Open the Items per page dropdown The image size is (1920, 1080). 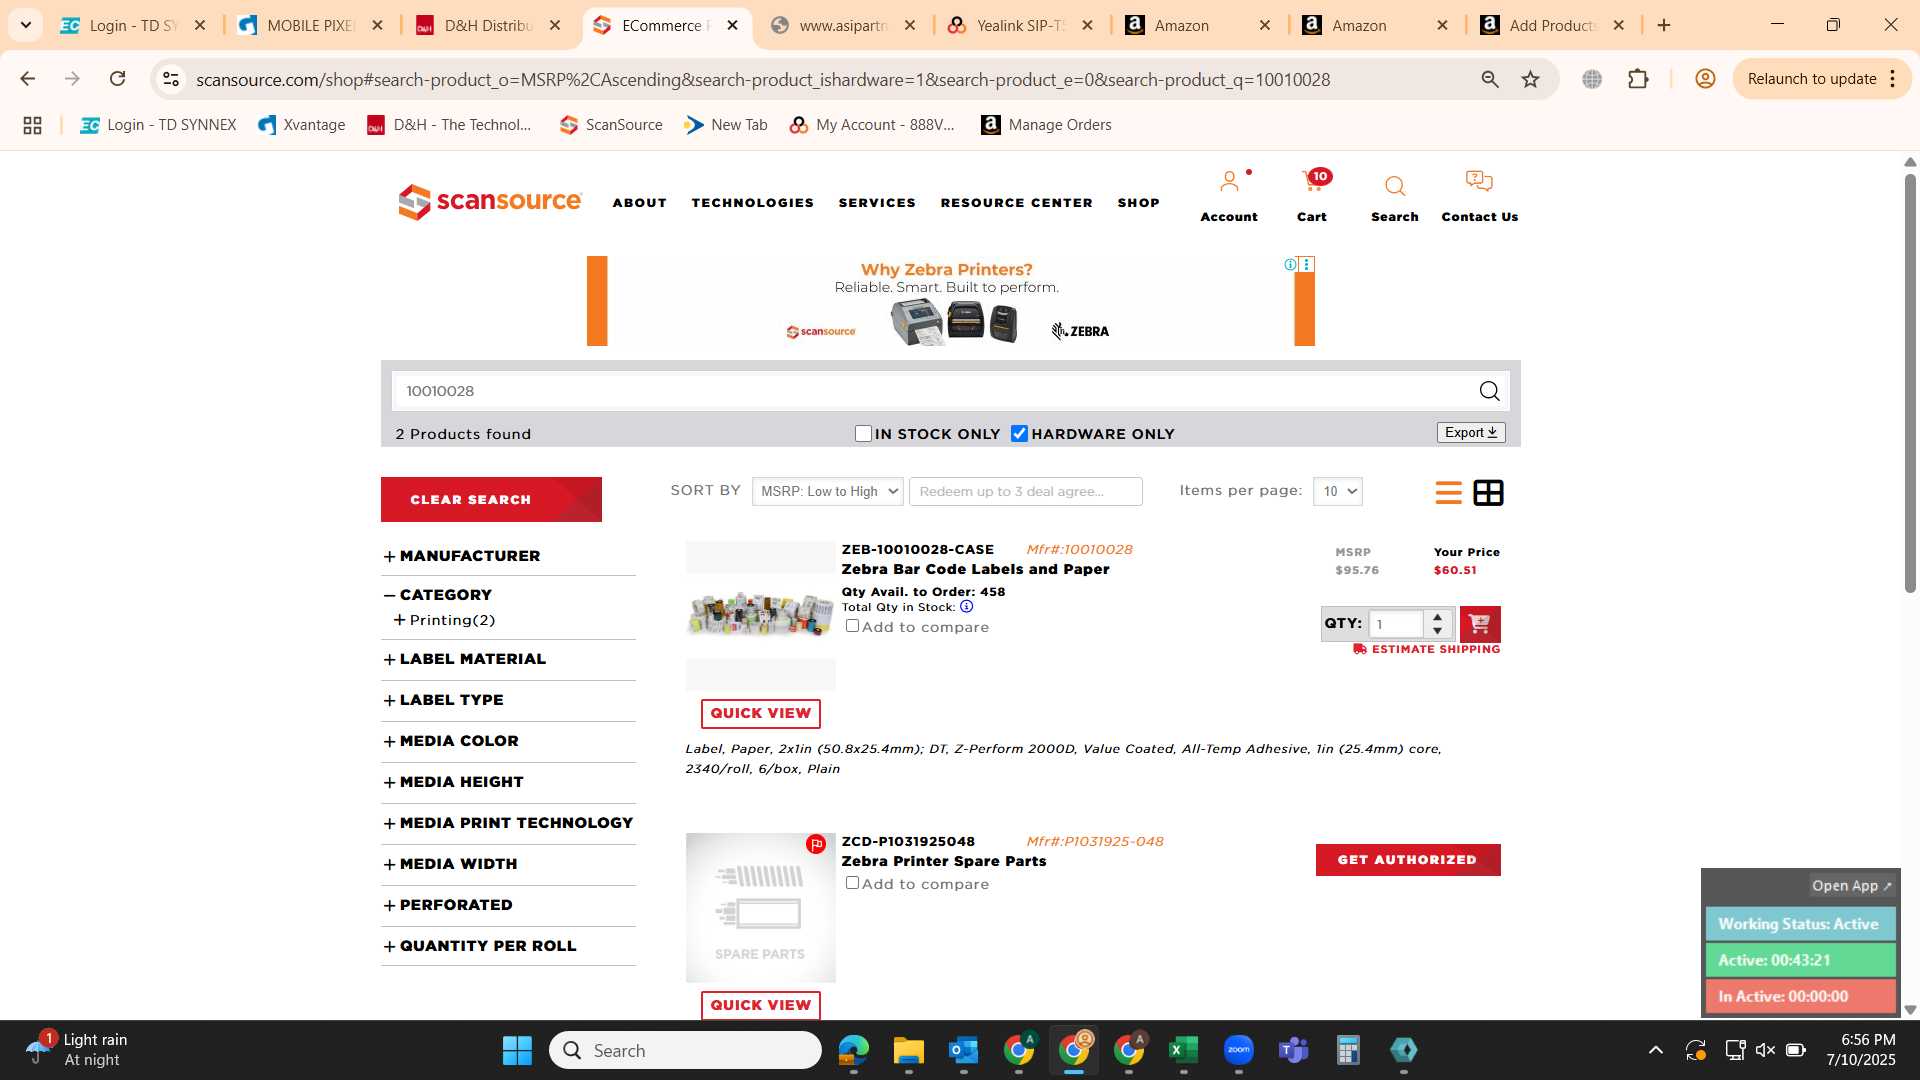(x=1337, y=491)
